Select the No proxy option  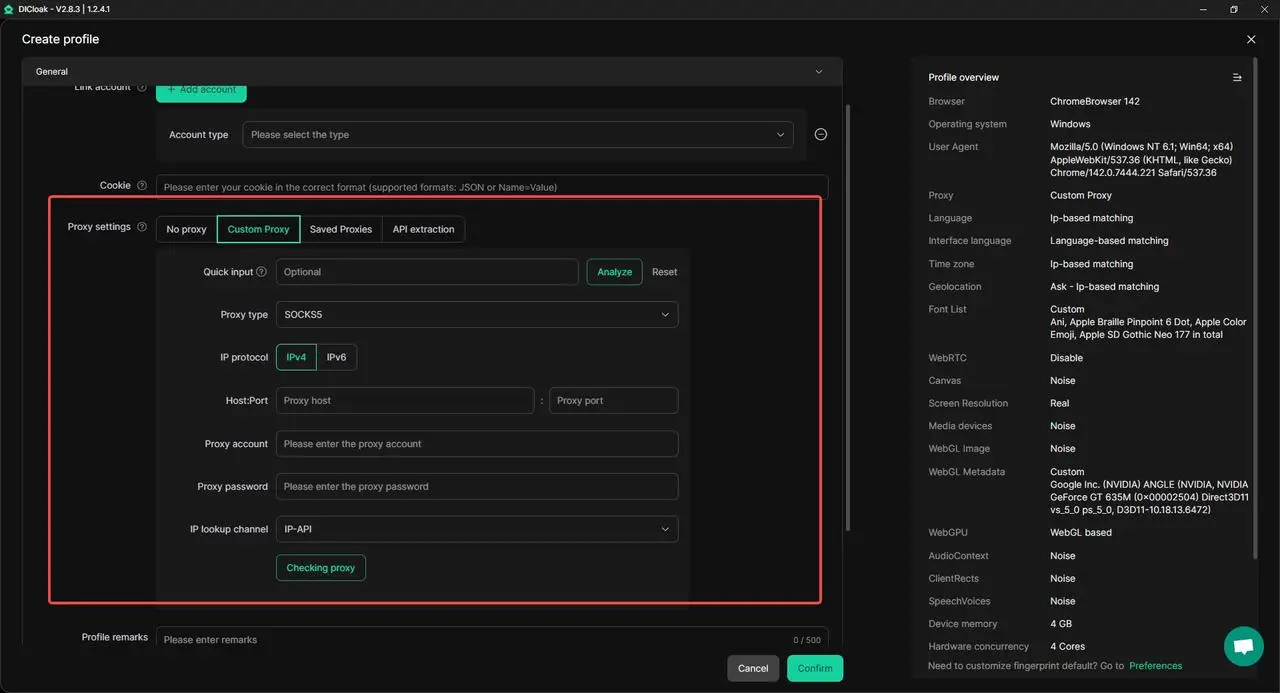(186, 229)
